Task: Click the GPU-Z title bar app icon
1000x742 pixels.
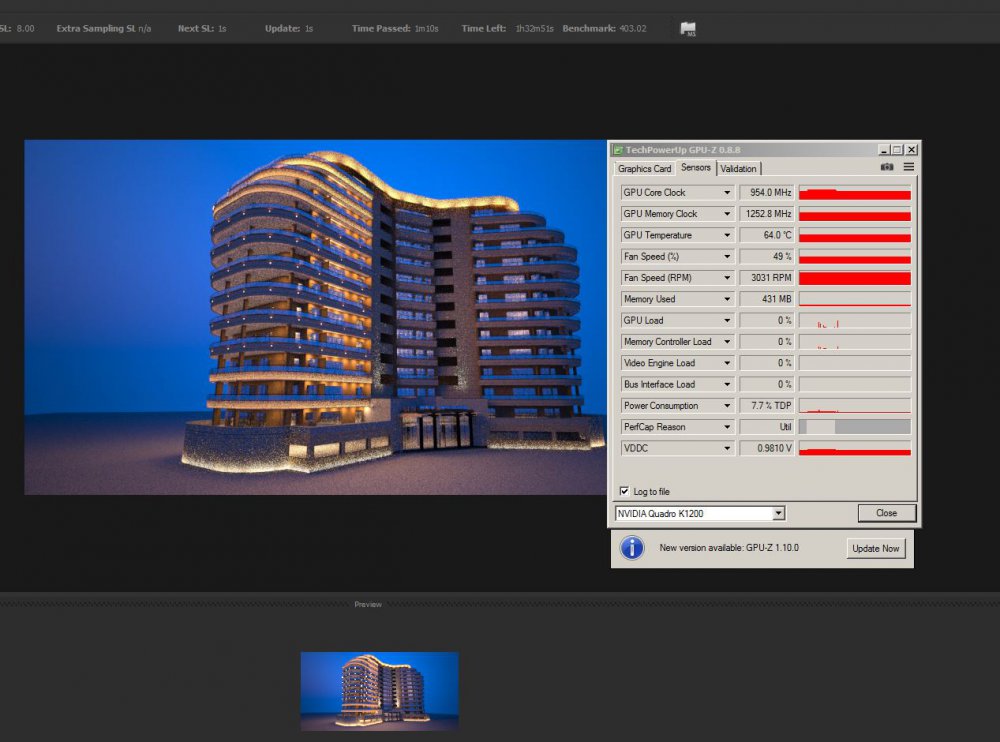Action: click(618, 150)
